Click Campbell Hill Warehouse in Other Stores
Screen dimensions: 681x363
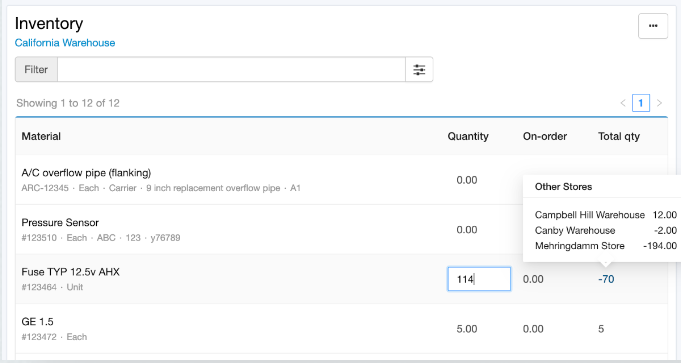(589, 215)
